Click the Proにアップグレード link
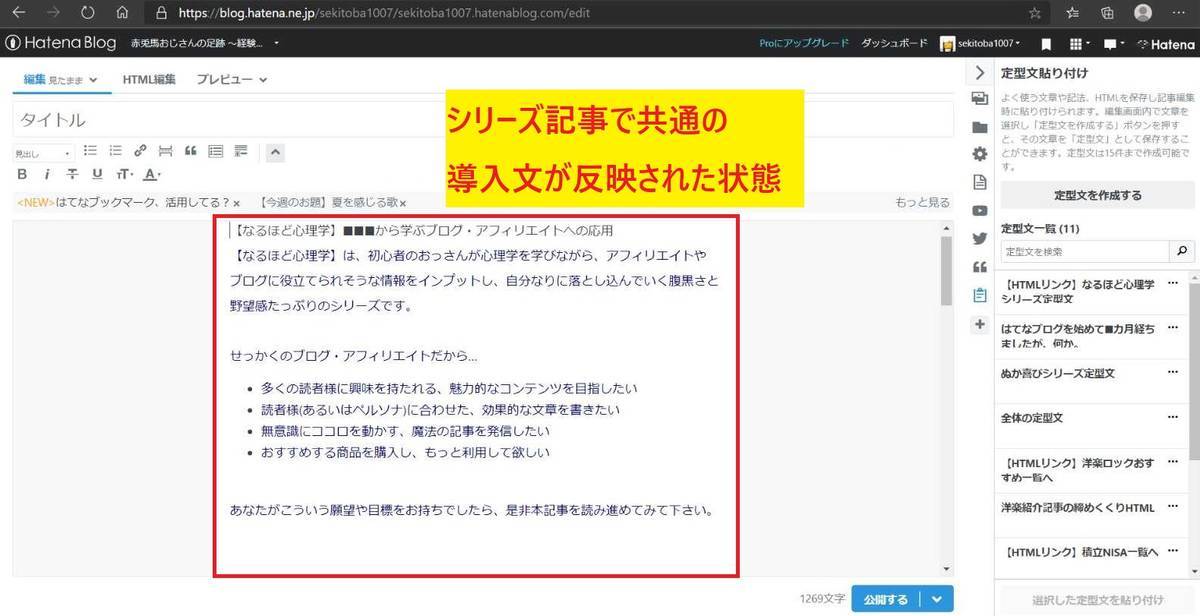This screenshot has width=1200, height=616. [x=804, y=44]
